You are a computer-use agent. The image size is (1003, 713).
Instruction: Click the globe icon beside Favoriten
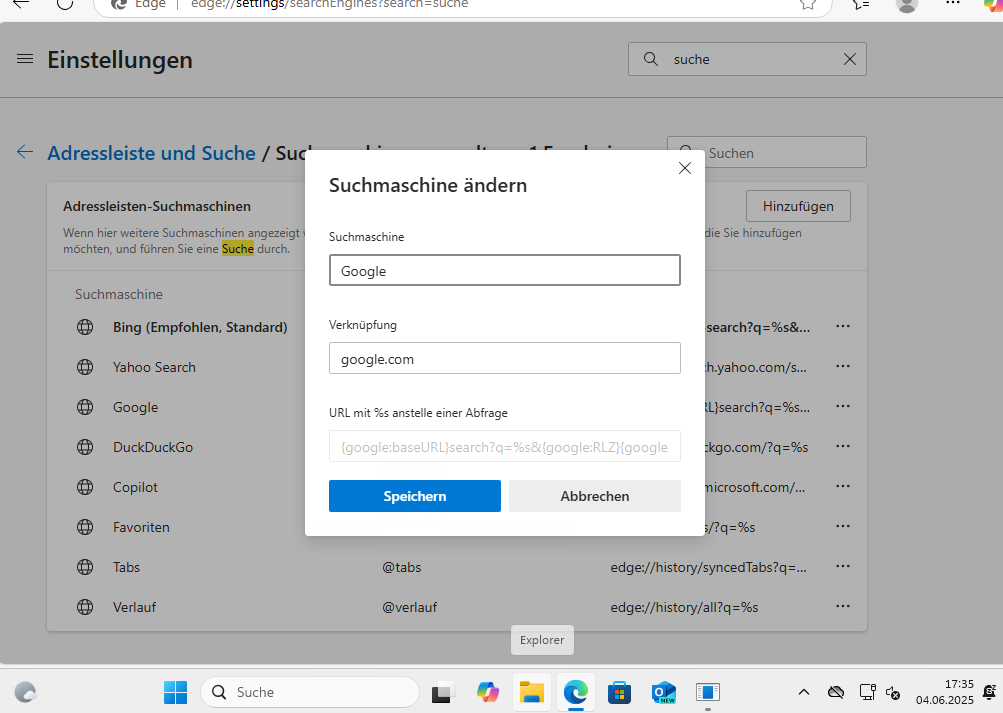tap(85, 527)
